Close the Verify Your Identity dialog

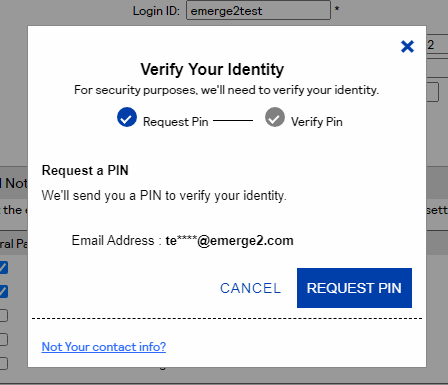pyautogui.click(x=407, y=47)
